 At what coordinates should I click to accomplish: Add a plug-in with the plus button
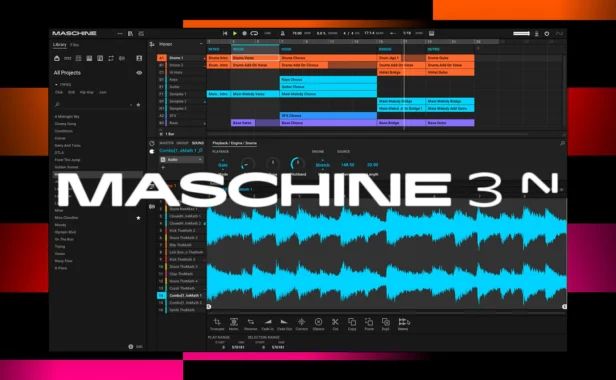tap(163, 168)
